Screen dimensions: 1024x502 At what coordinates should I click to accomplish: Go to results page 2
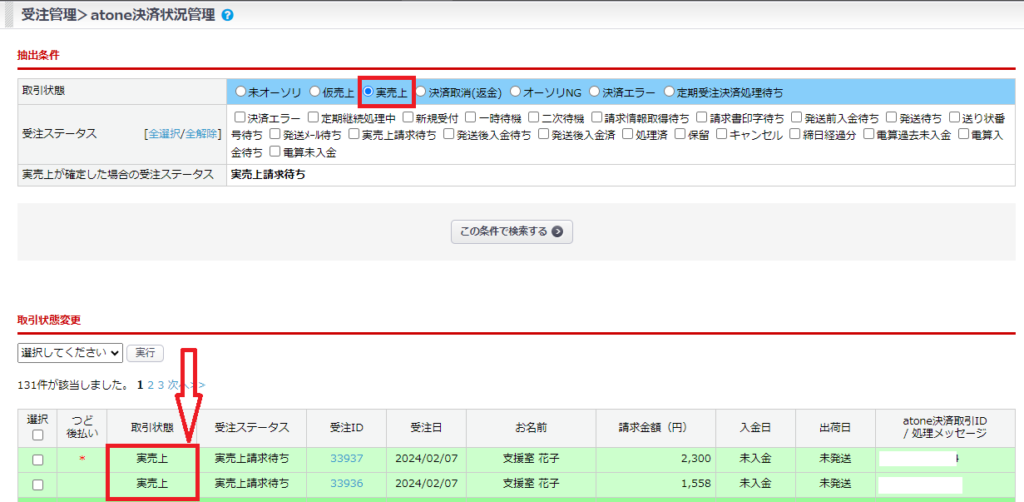point(151,385)
